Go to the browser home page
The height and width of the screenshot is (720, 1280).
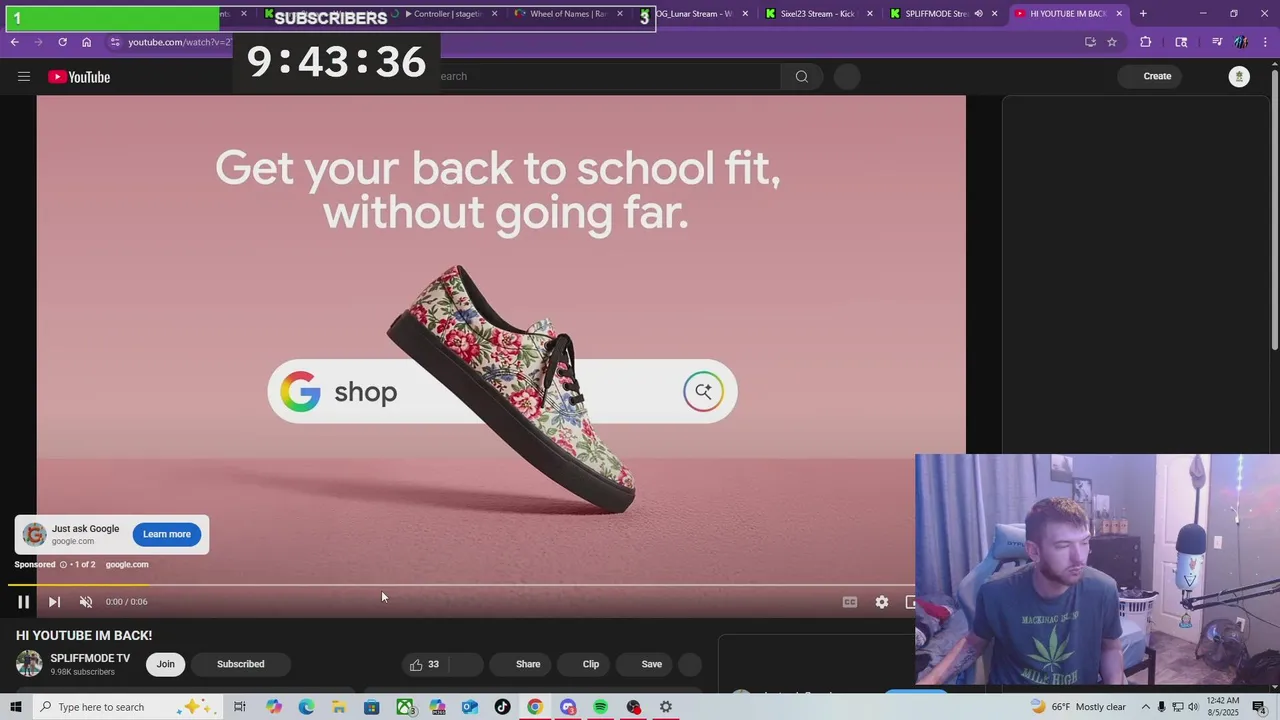click(86, 42)
